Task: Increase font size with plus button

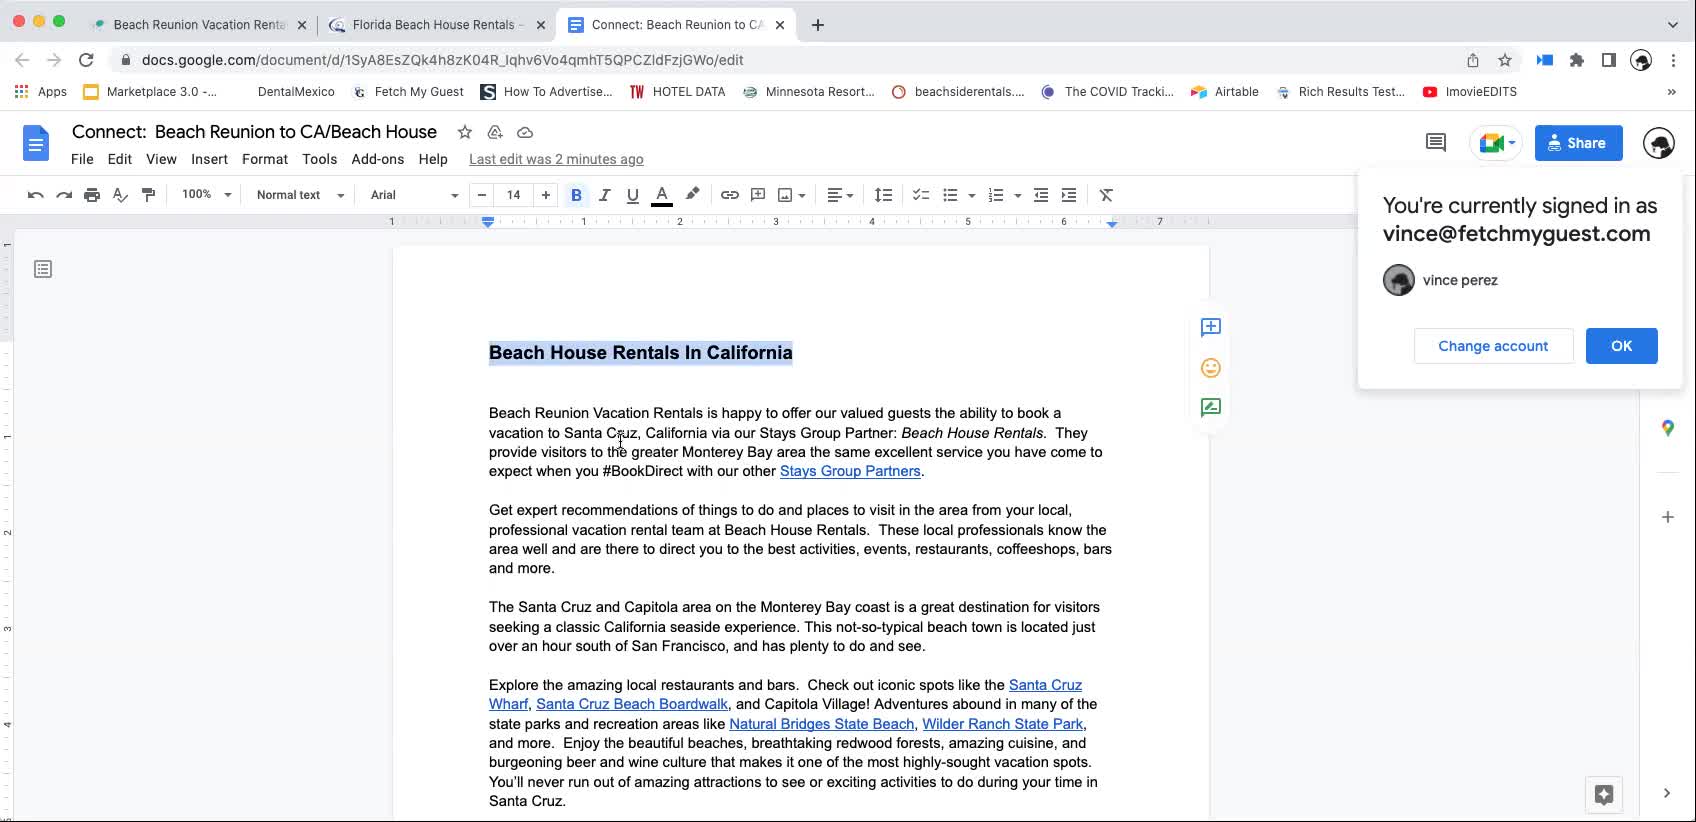Action: pyautogui.click(x=546, y=195)
